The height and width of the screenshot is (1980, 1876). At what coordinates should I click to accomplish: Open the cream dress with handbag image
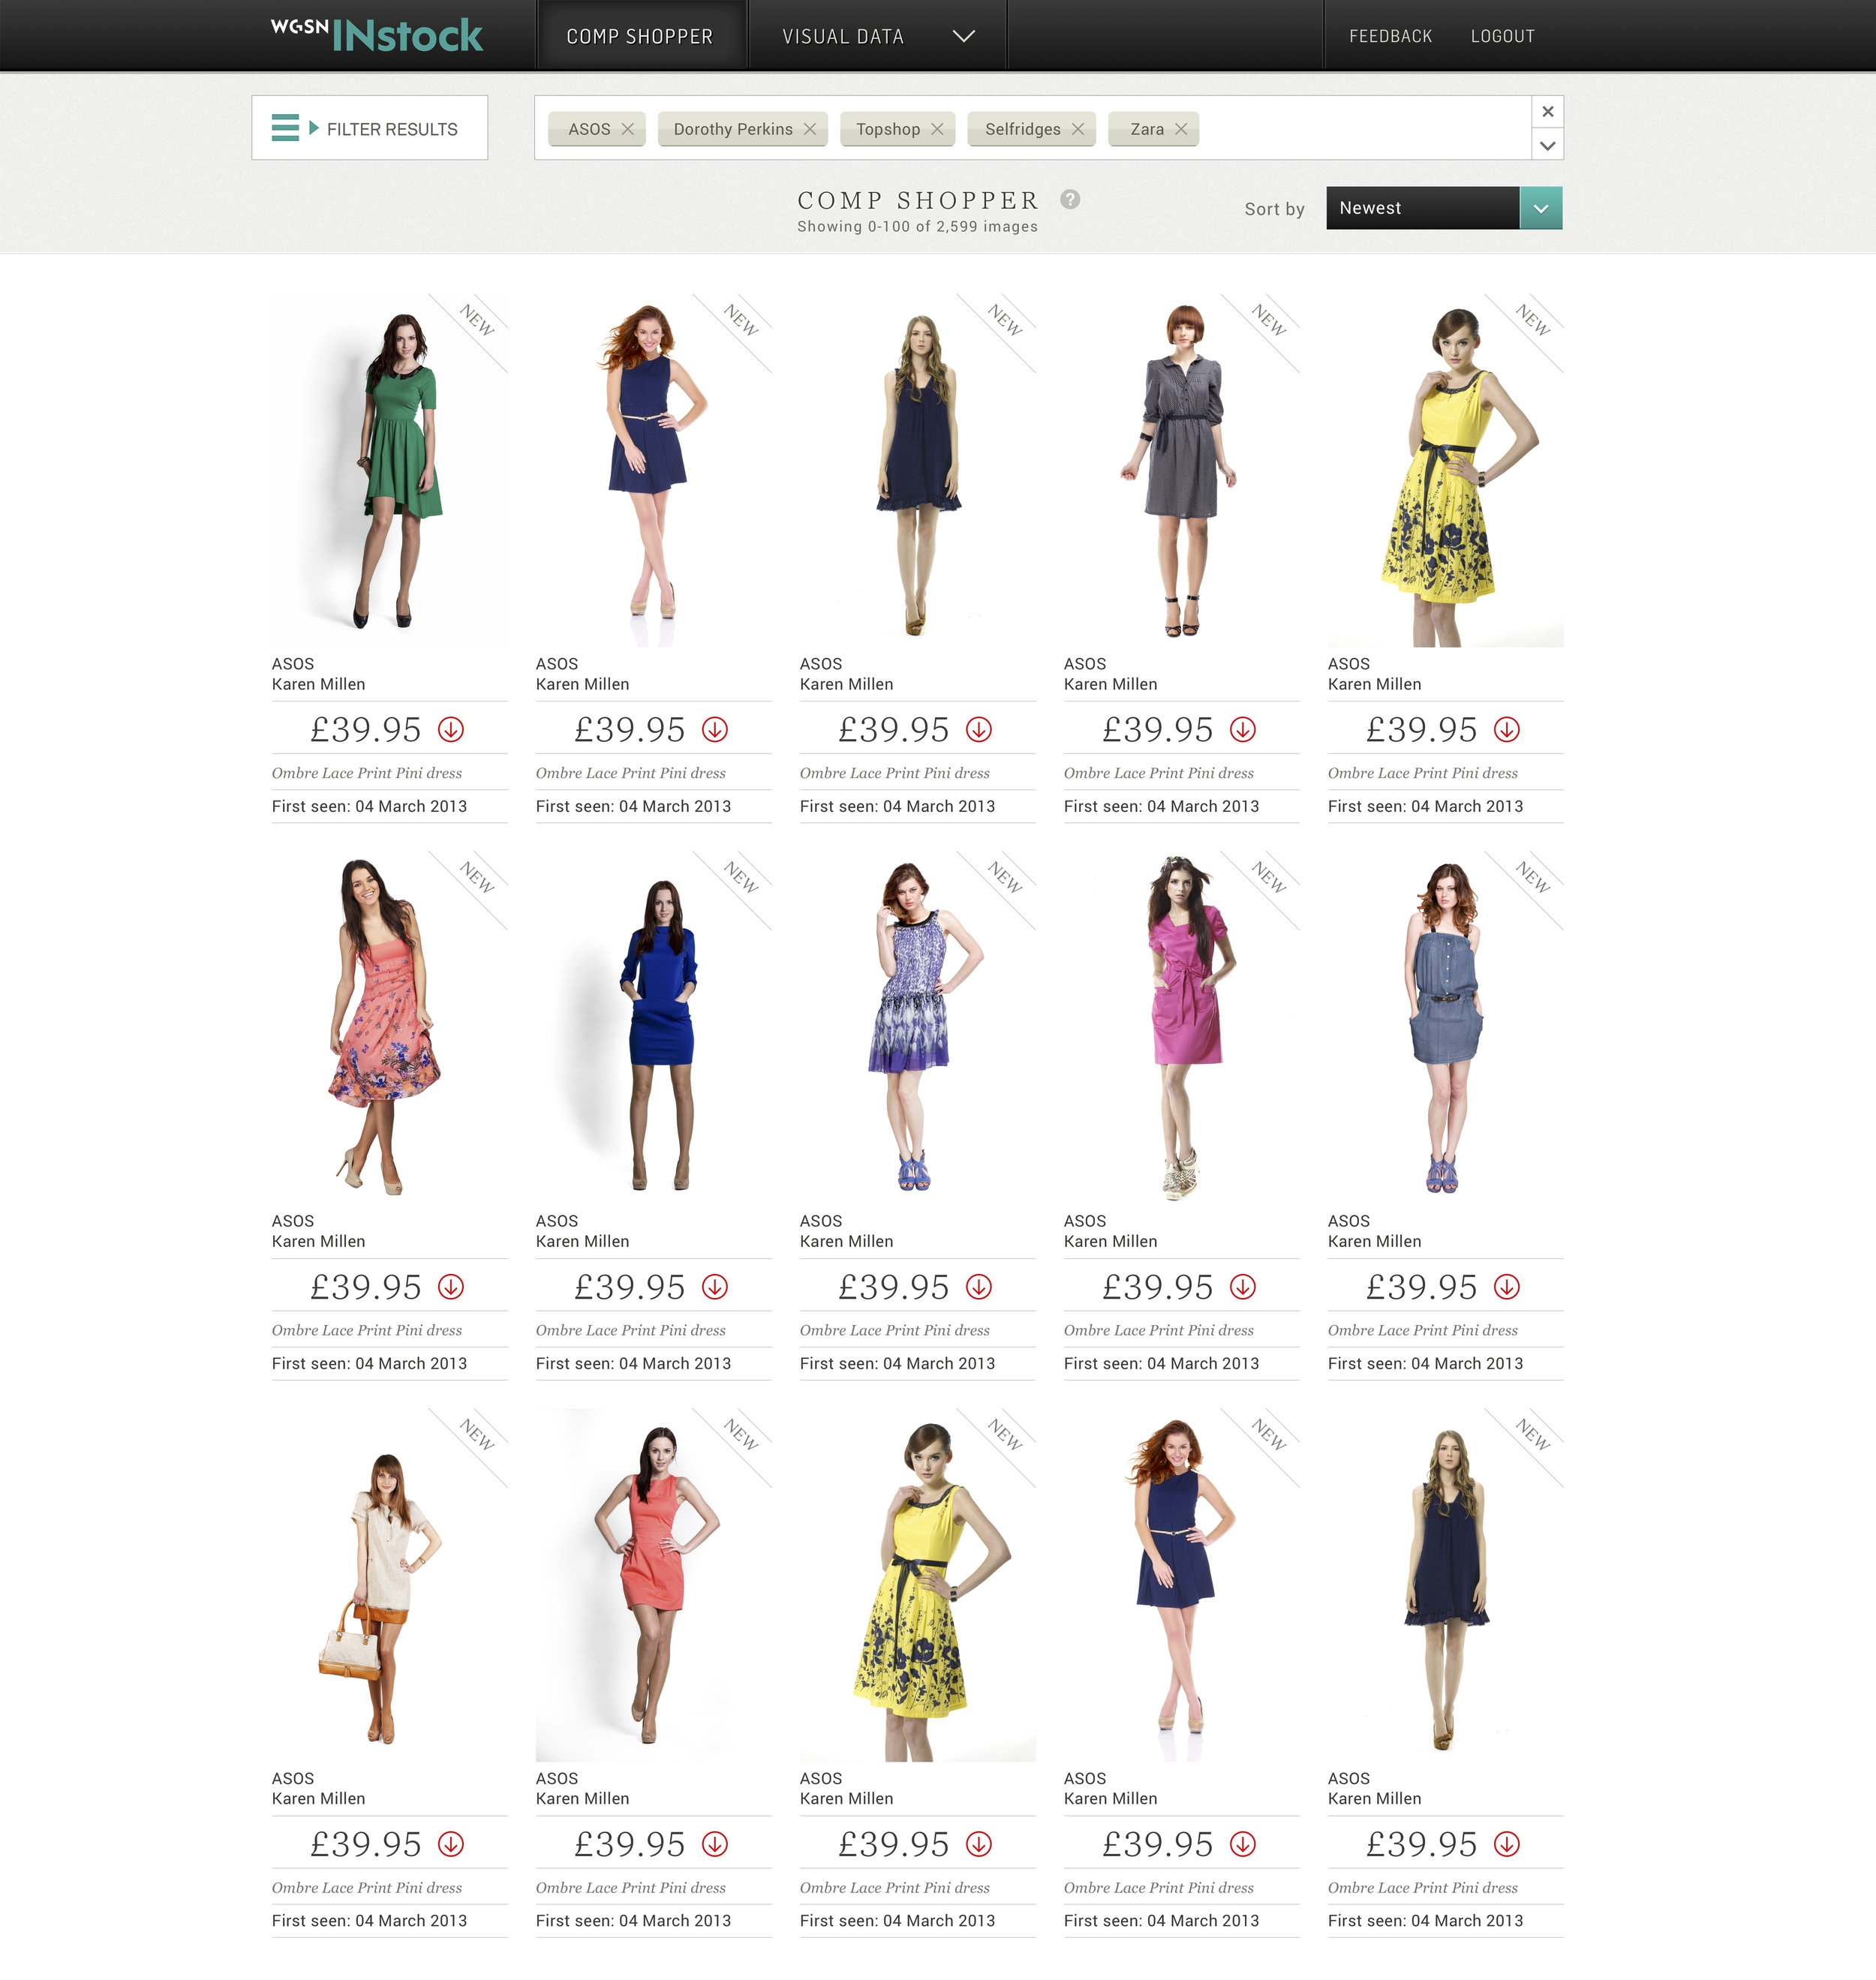click(390, 1585)
